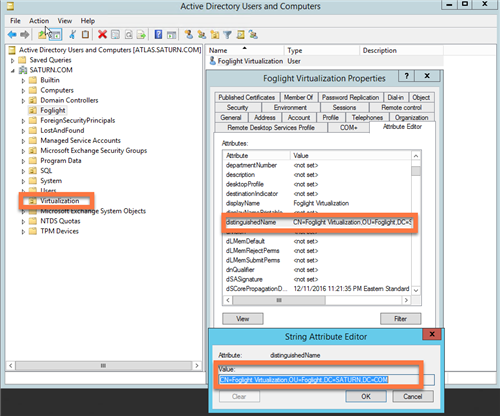Viewport: 500px width, 416px height.
Task: Expand the Managed Service Accounts node
Action: [23, 141]
